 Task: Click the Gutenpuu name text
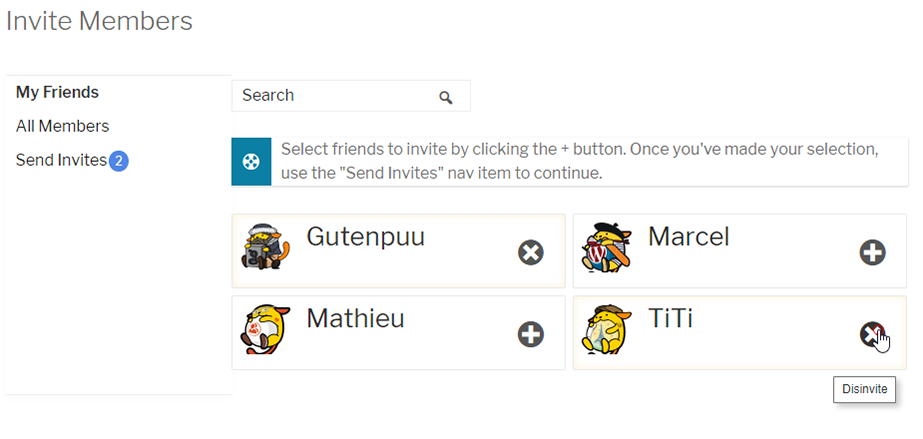pos(366,237)
